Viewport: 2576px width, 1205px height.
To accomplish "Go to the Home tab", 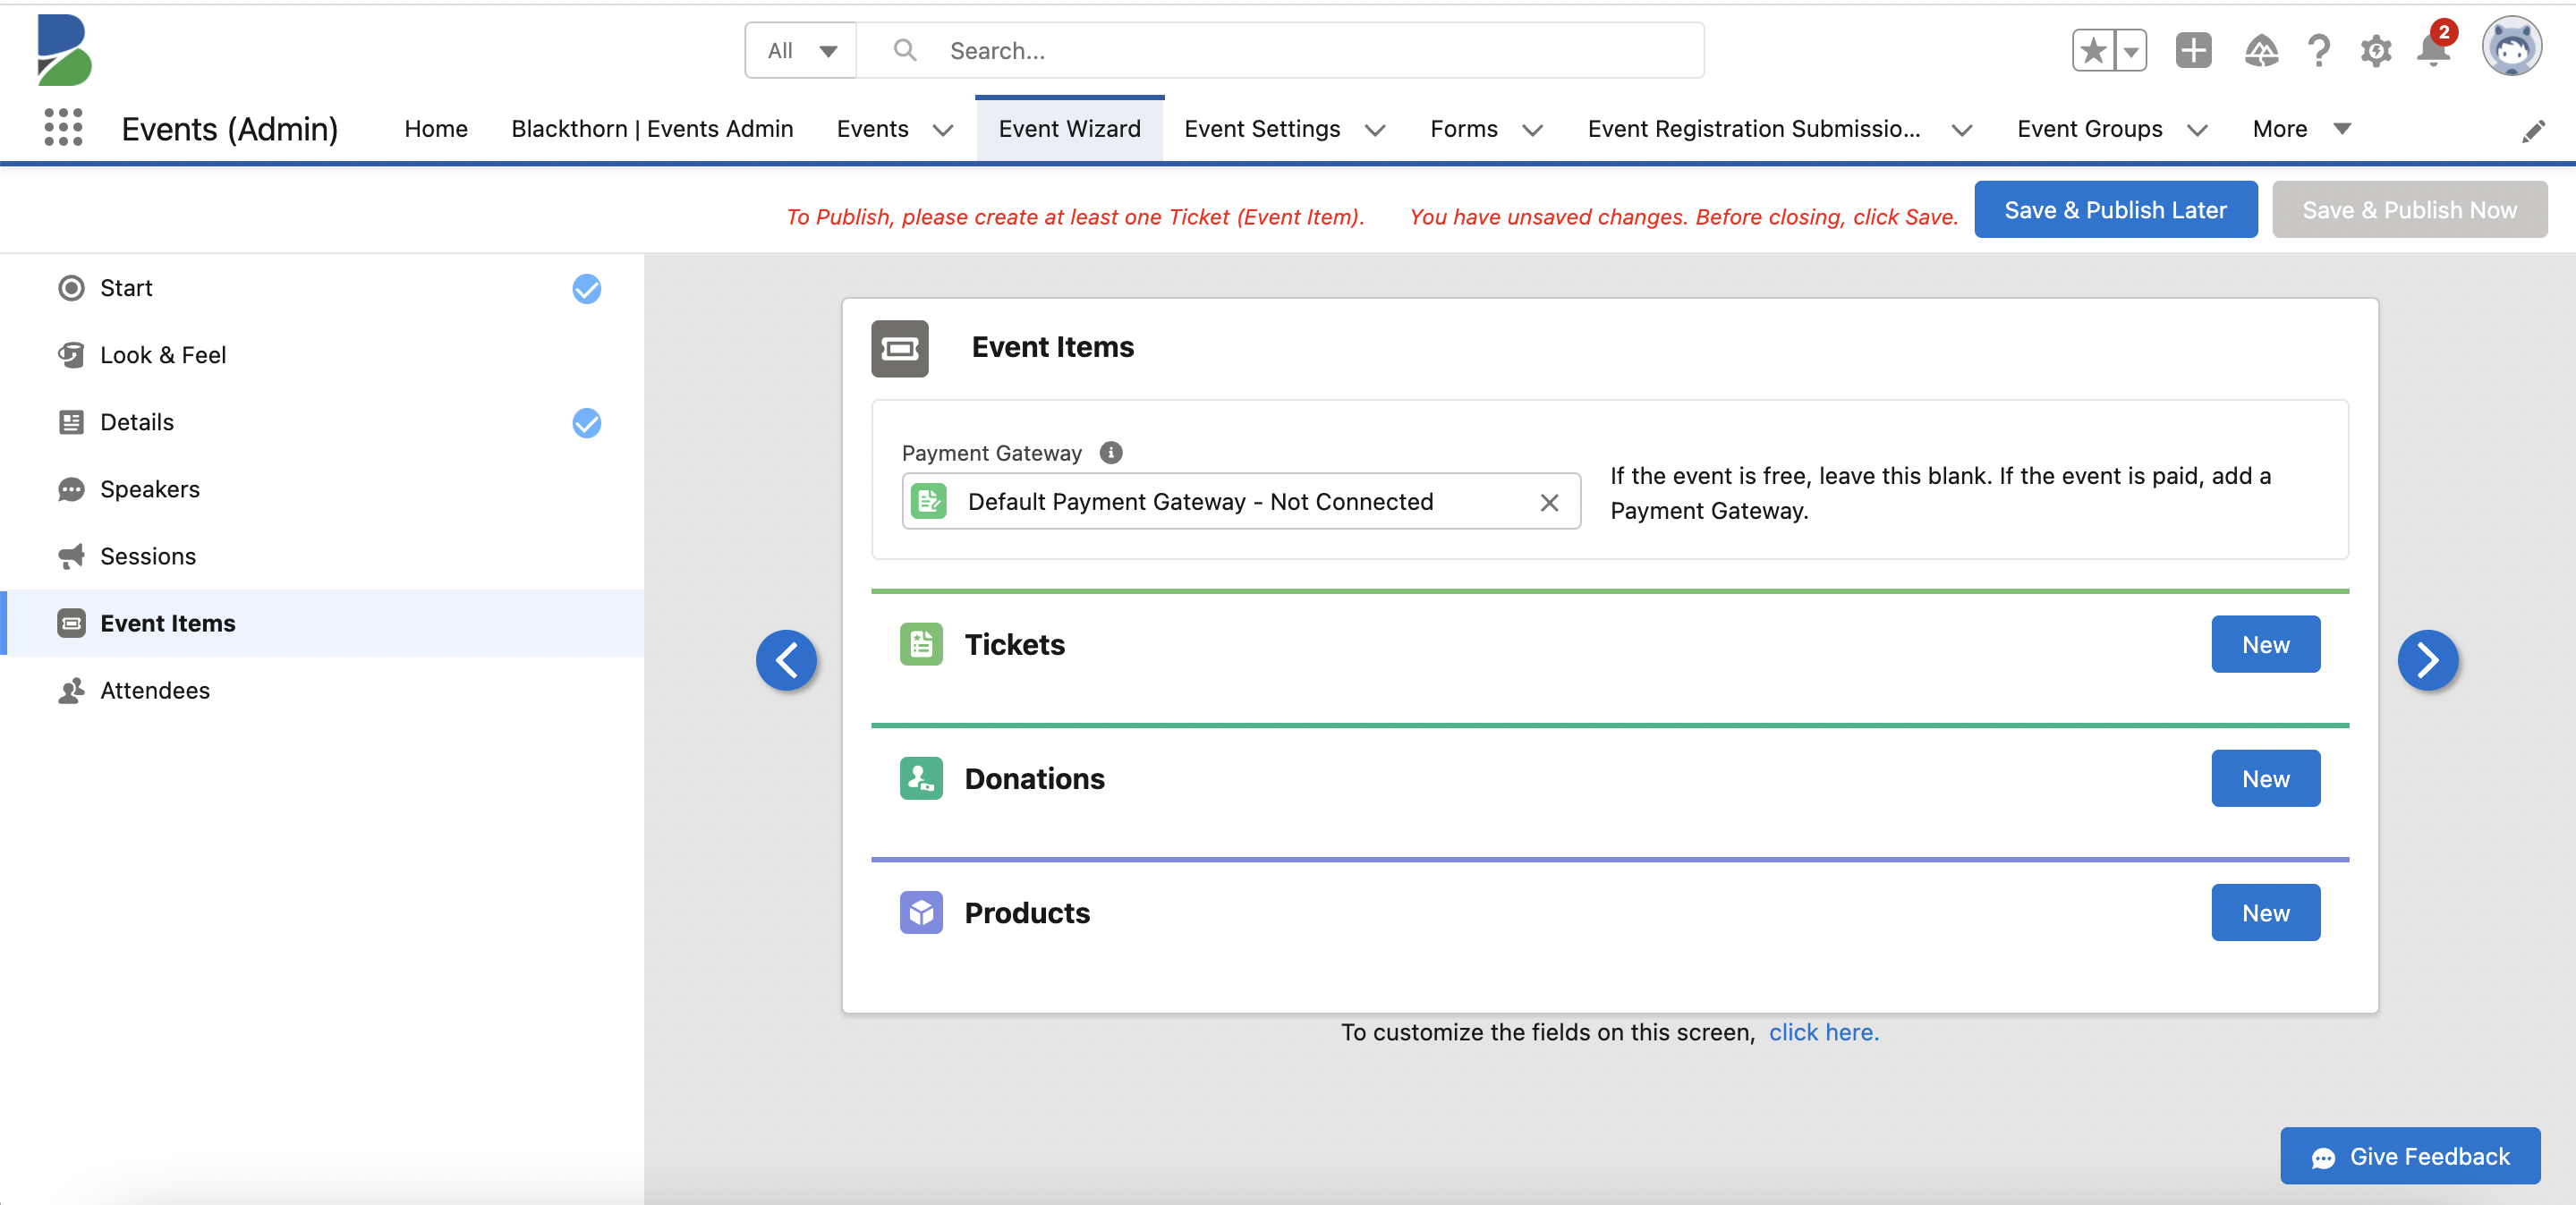I will [436, 129].
